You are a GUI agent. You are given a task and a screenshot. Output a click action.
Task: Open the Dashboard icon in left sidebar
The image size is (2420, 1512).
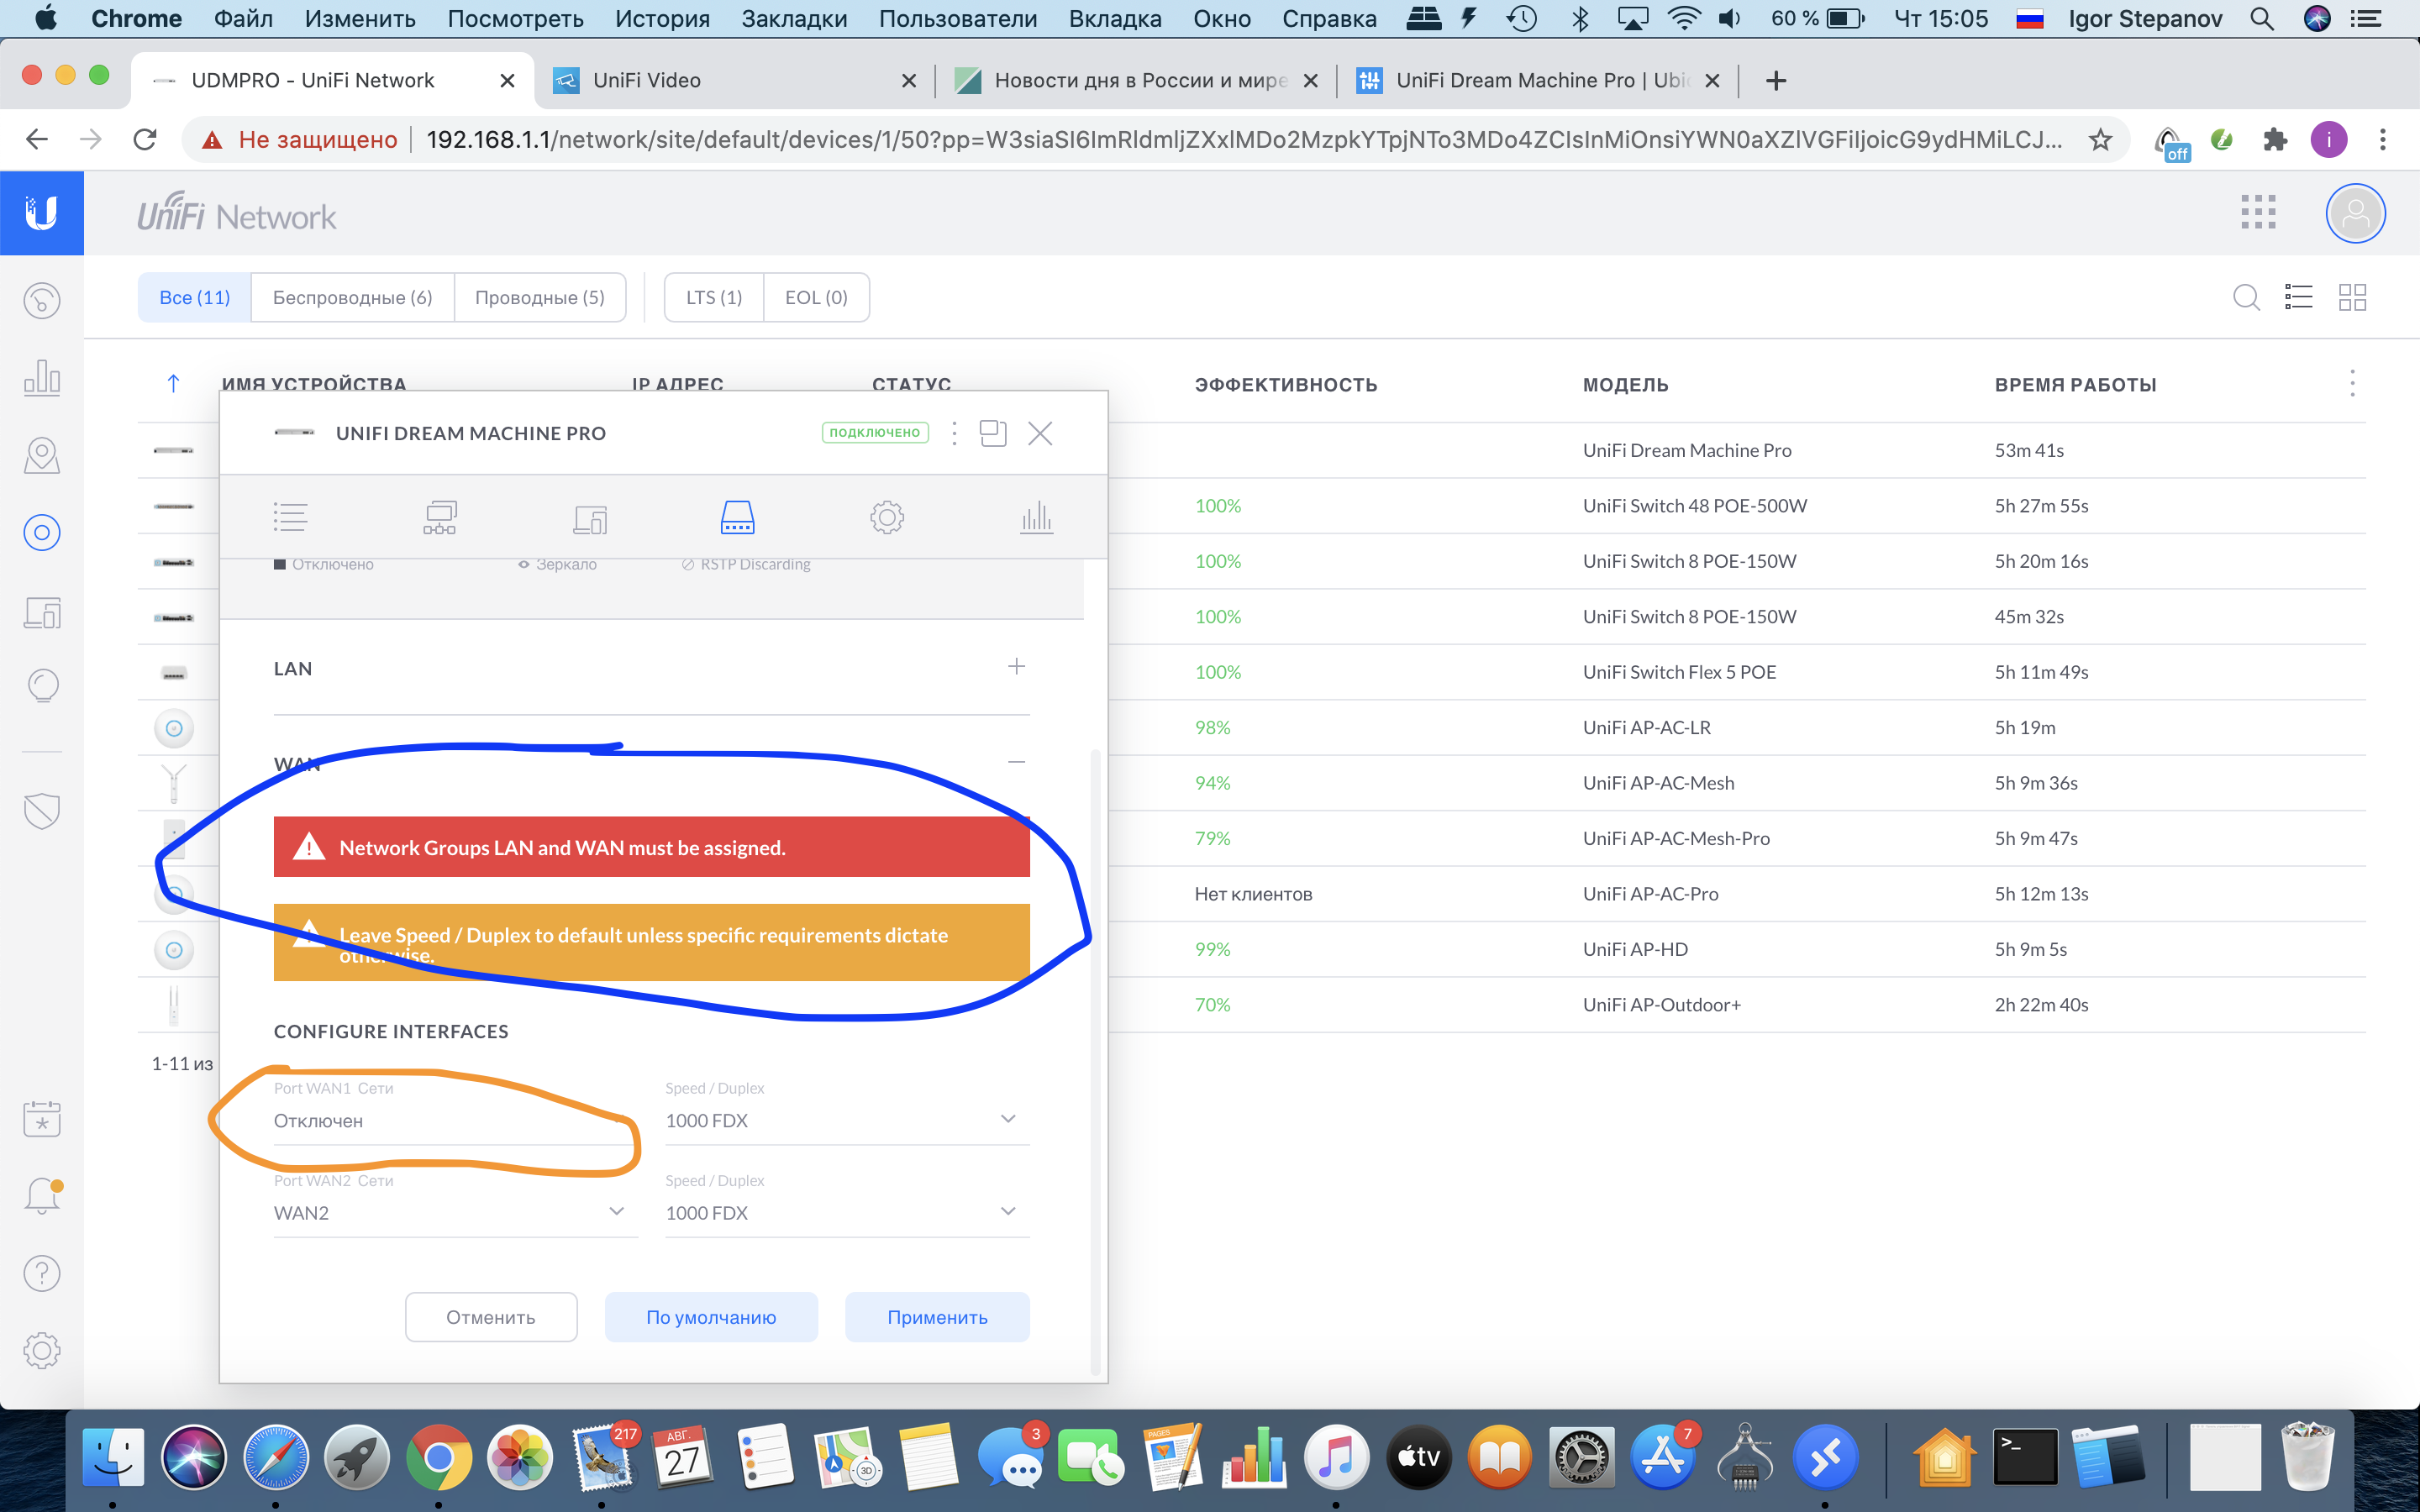[42, 300]
